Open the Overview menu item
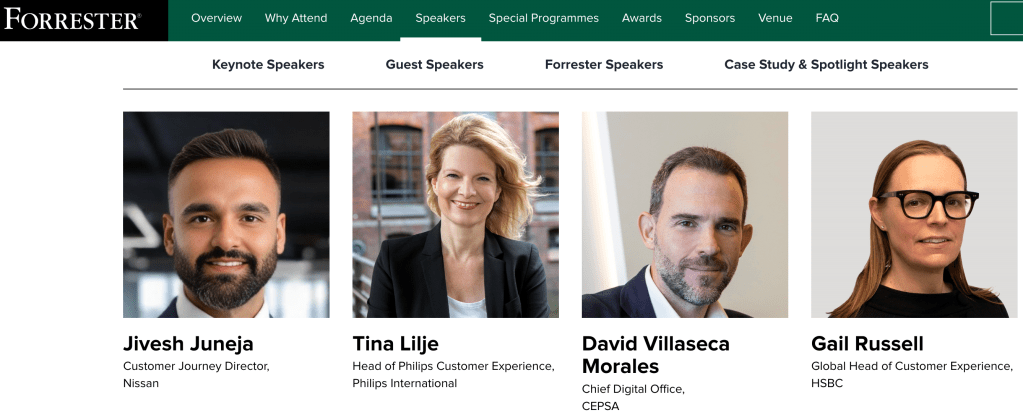 pyautogui.click(x=216, y=18)
